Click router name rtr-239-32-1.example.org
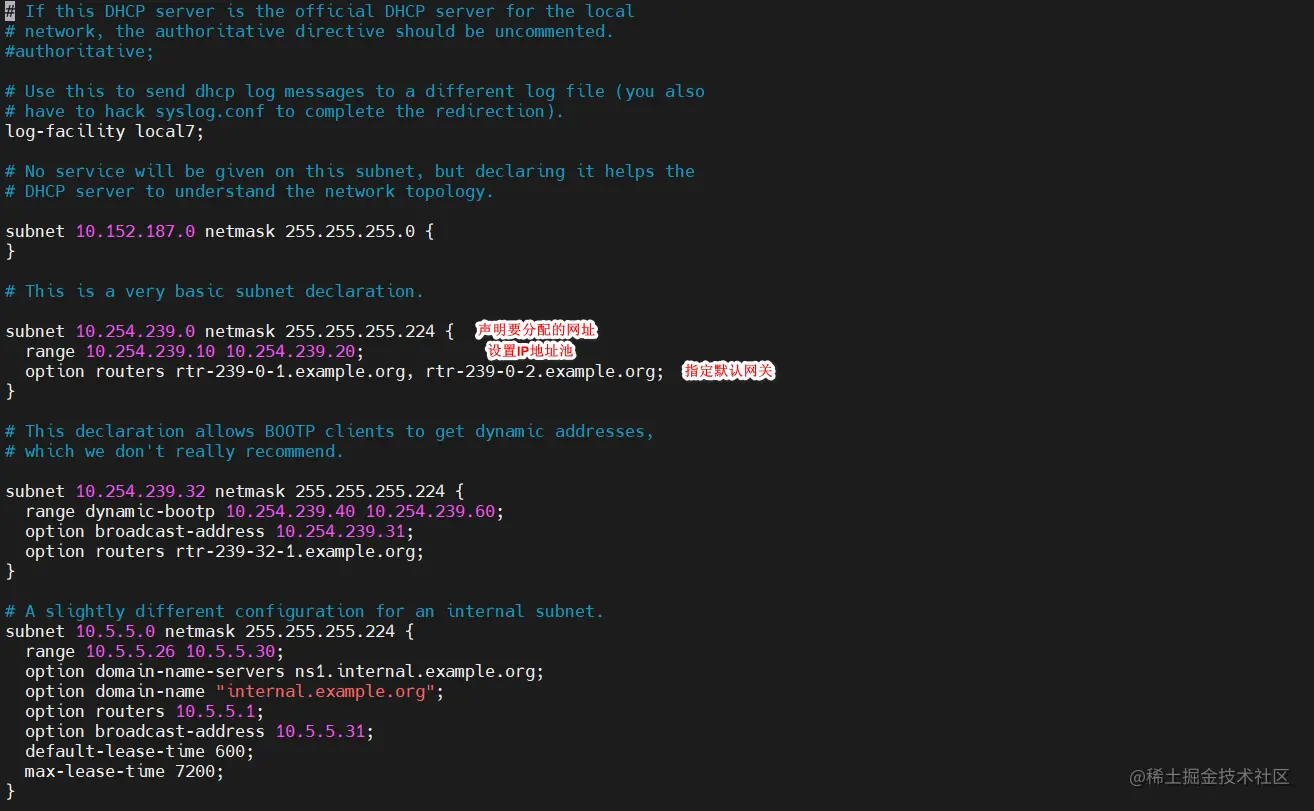Viewport: 1314px width, 811px height. tap(295, 551)
